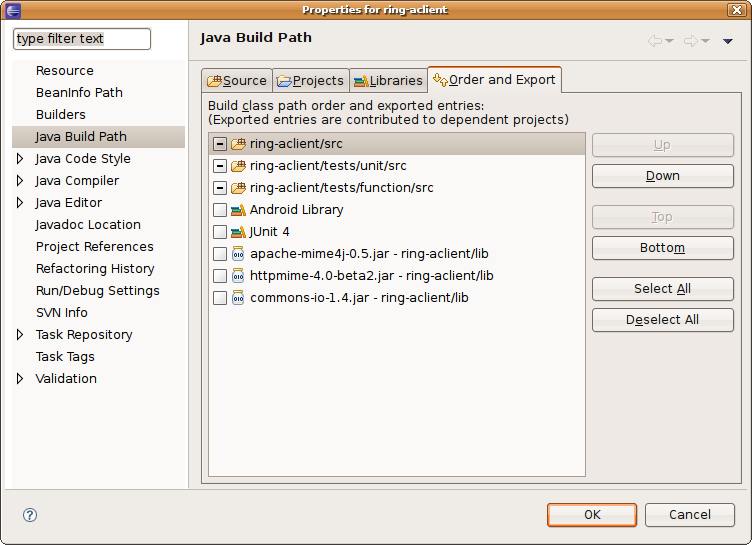Viewport: 752px width, 545px height.
Task: Select the Validation label
Action: point(66,379)
